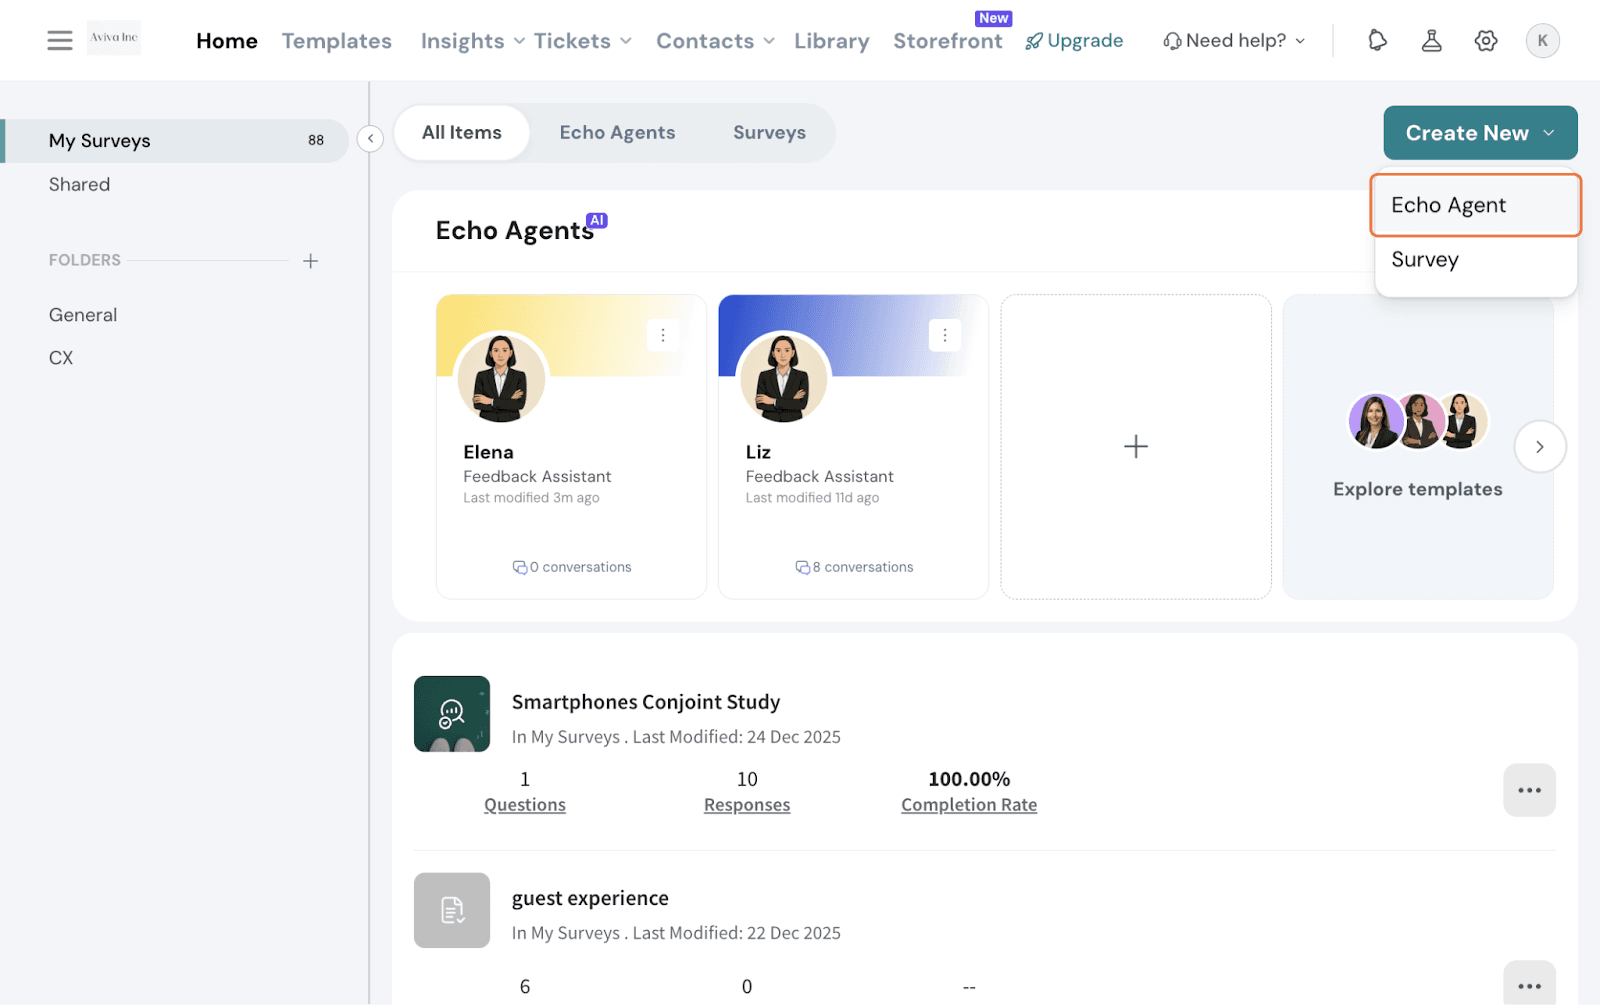Switch to the Echo Agents tab

617,133
